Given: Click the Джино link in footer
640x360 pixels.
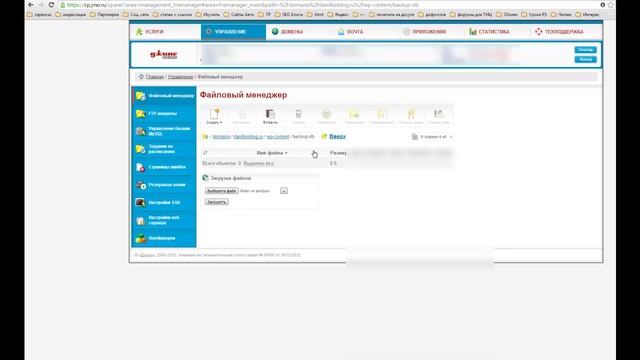Looking at the screenshot, I should point(147,255).
